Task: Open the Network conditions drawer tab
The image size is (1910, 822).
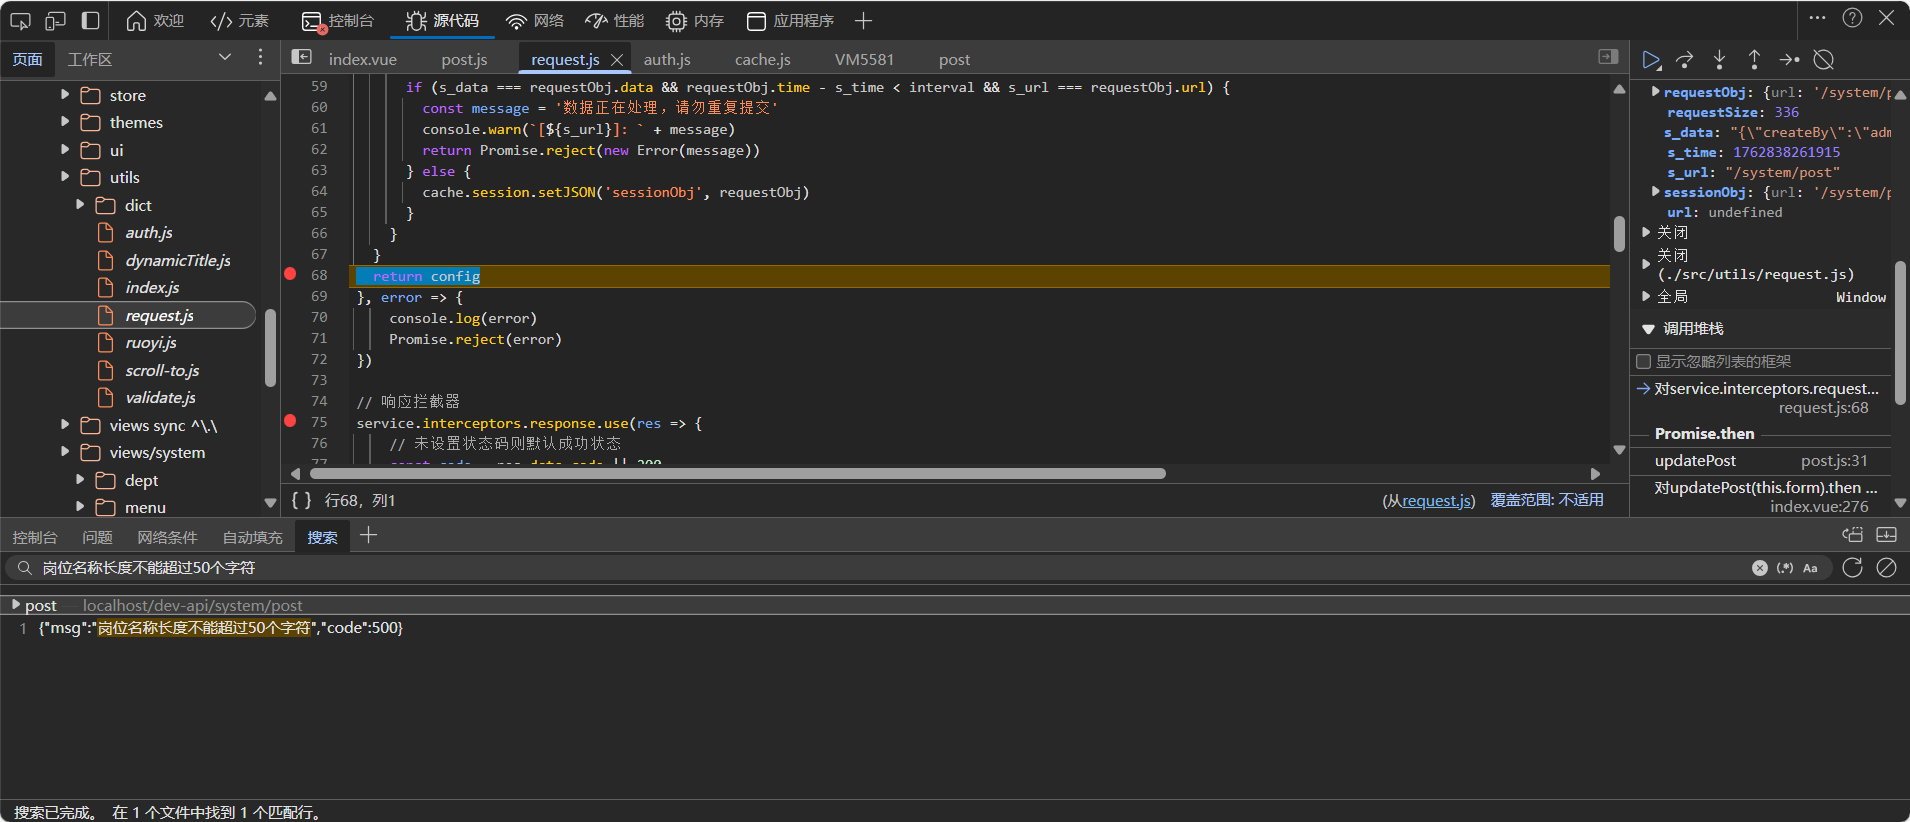Action: coord(167,537)
